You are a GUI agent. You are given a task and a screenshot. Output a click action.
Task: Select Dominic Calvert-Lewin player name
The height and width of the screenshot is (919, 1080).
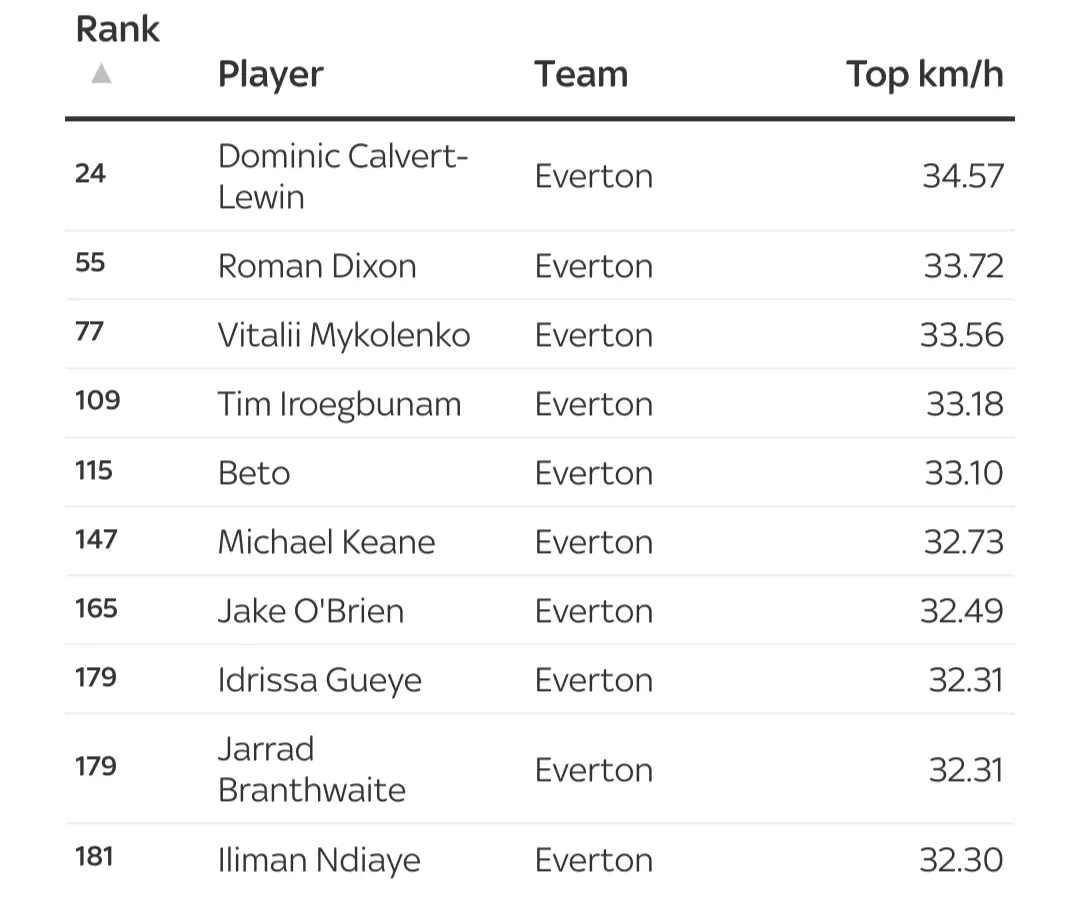343,176
